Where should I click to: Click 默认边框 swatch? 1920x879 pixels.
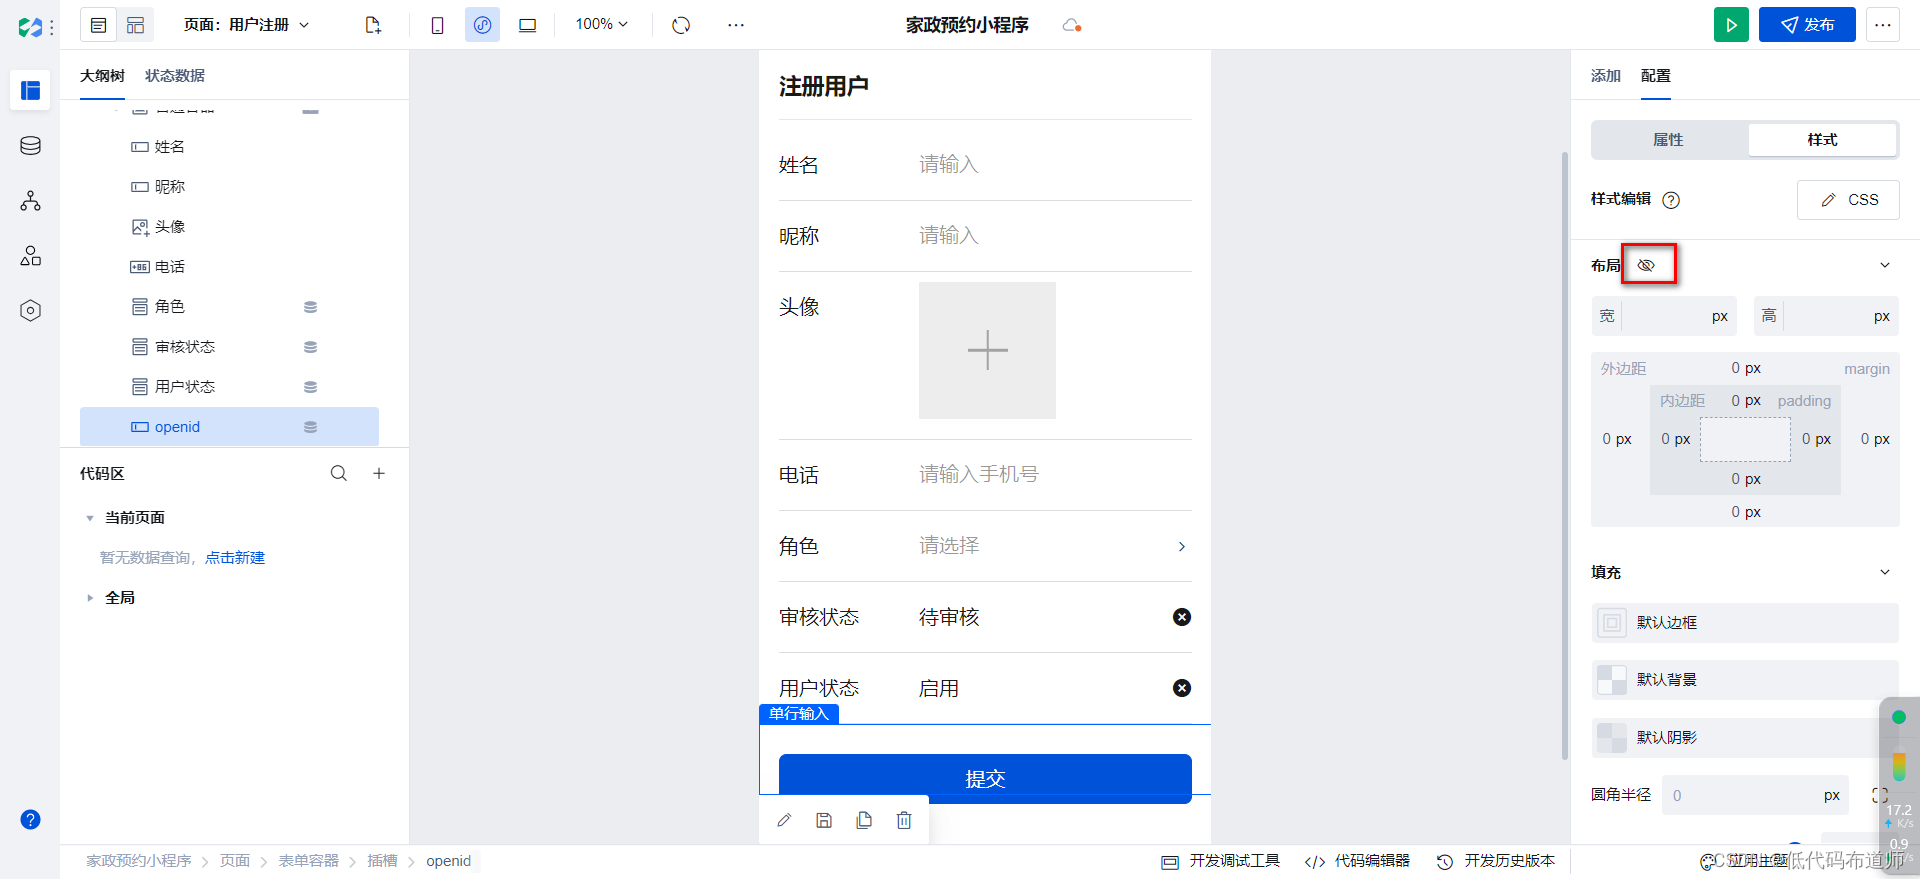click(1612, 623)
